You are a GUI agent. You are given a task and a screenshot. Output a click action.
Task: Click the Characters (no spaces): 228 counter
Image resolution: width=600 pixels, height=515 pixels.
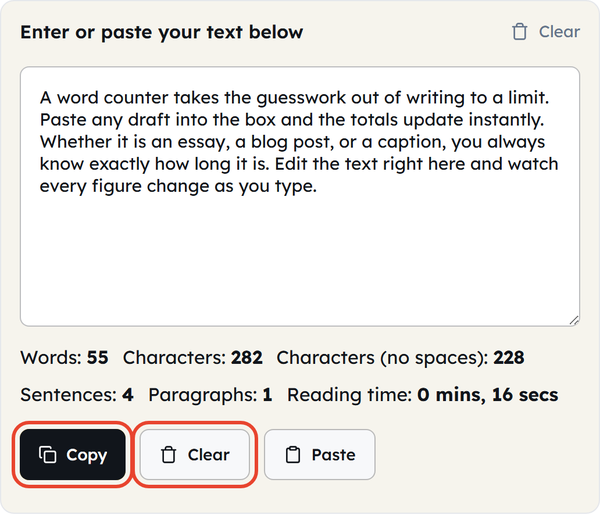(x=400, y=358)
